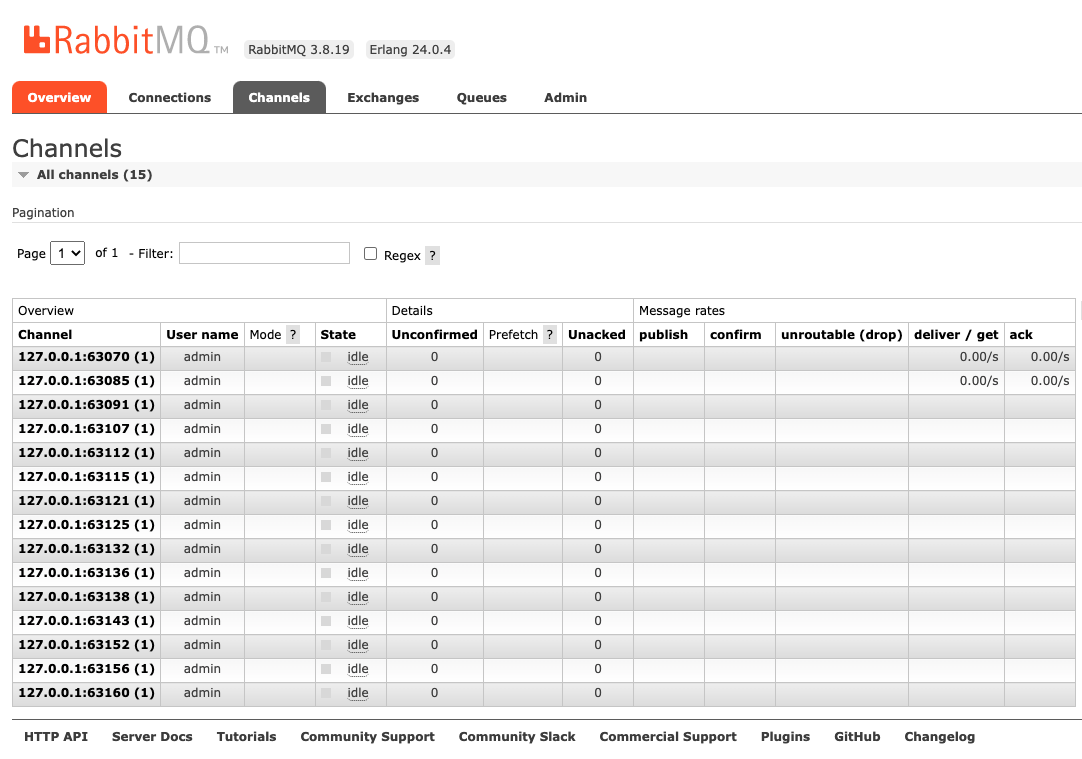The height and width of the screenshot is (759, 1082).
Task: Sort by the State column header
Action: 338,335
